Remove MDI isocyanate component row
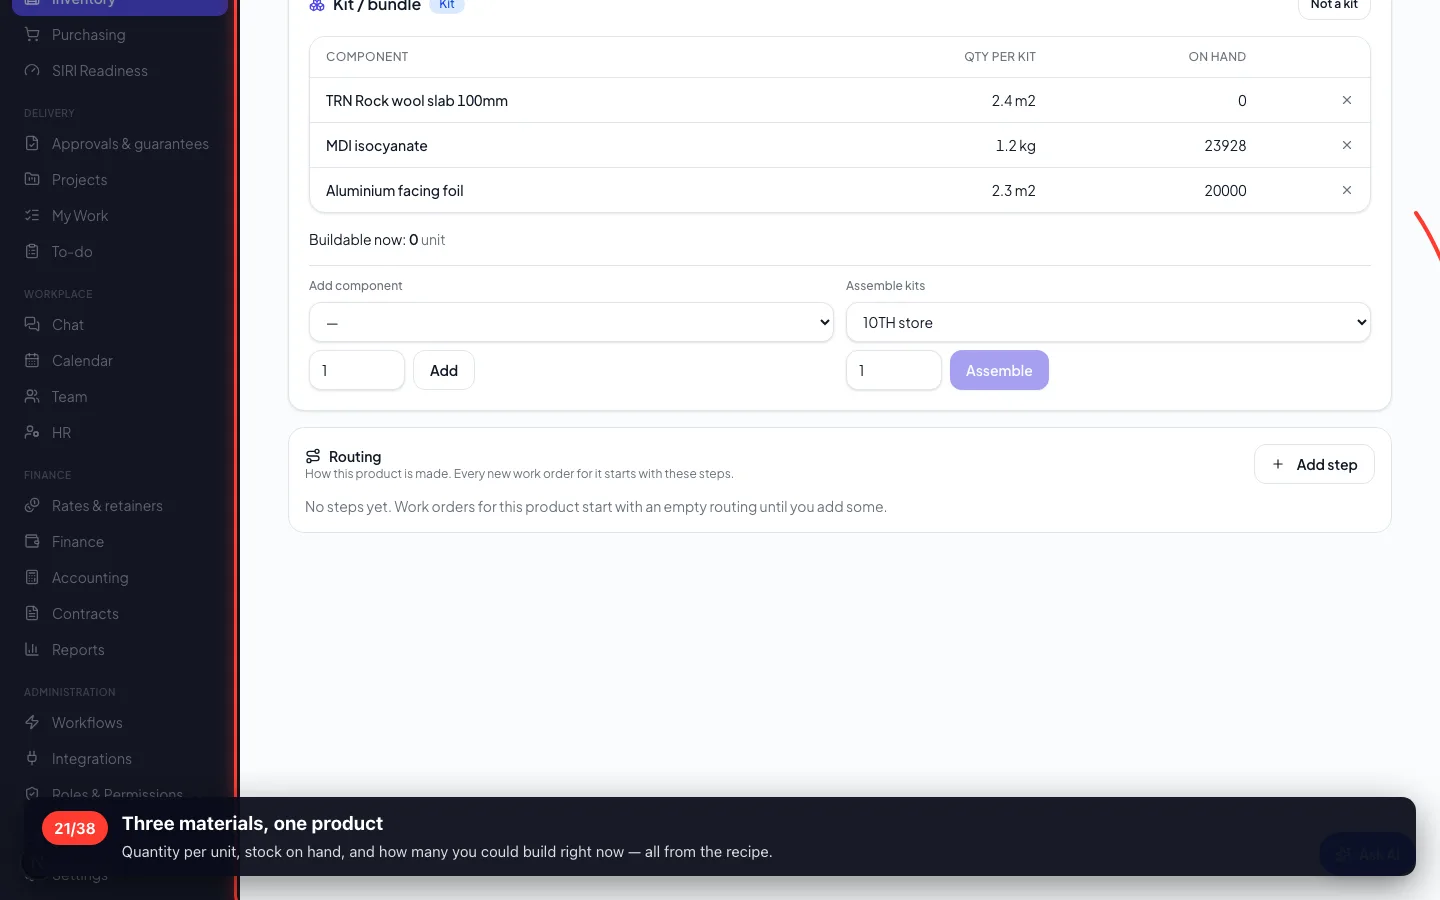 [1346, 145]
